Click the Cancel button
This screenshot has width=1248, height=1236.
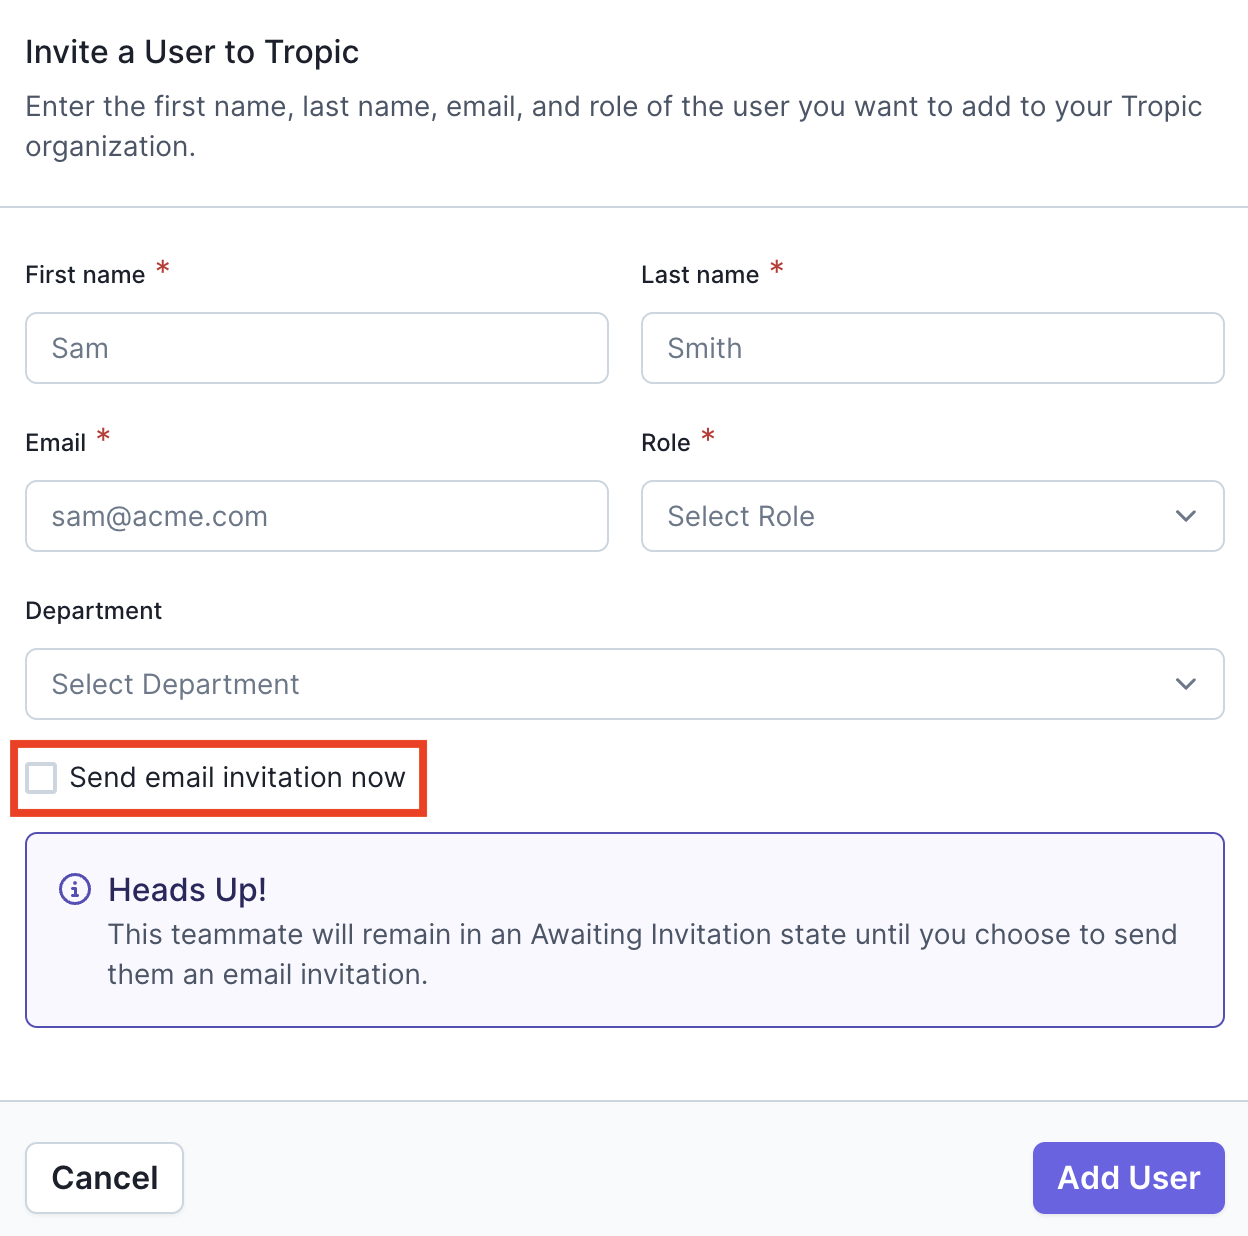105,1178
